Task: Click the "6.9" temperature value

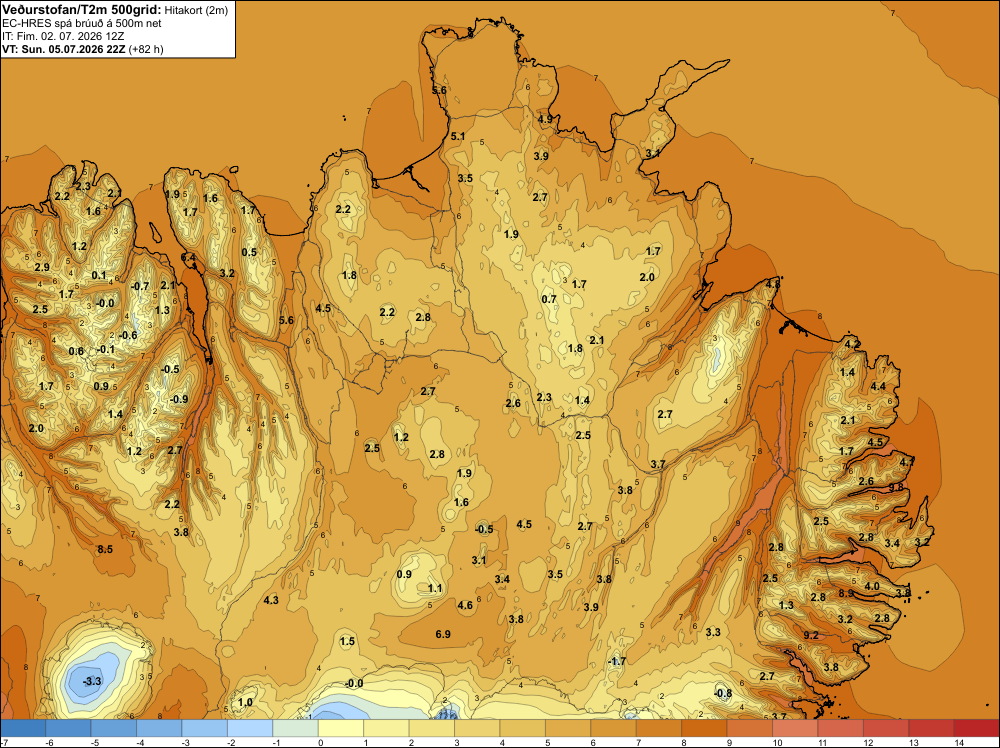Action: (x=443, y=634)
